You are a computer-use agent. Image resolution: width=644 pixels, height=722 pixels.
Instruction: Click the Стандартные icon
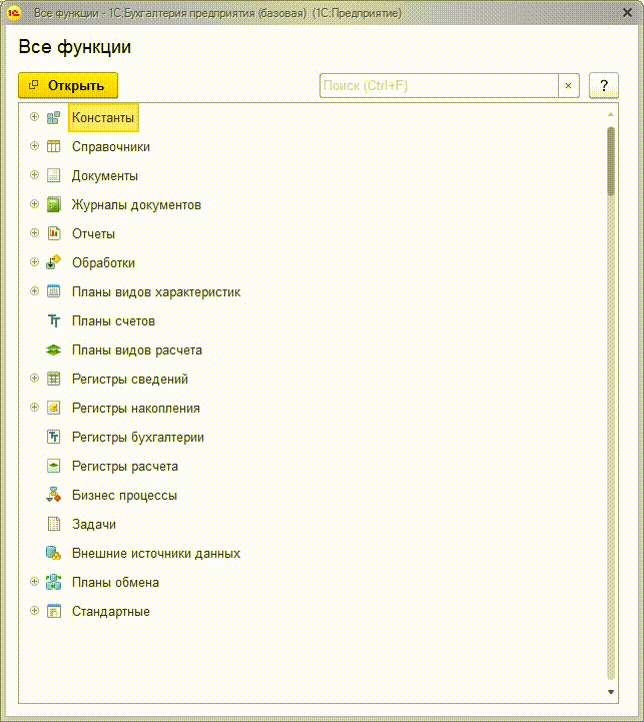tap(53, 611)
